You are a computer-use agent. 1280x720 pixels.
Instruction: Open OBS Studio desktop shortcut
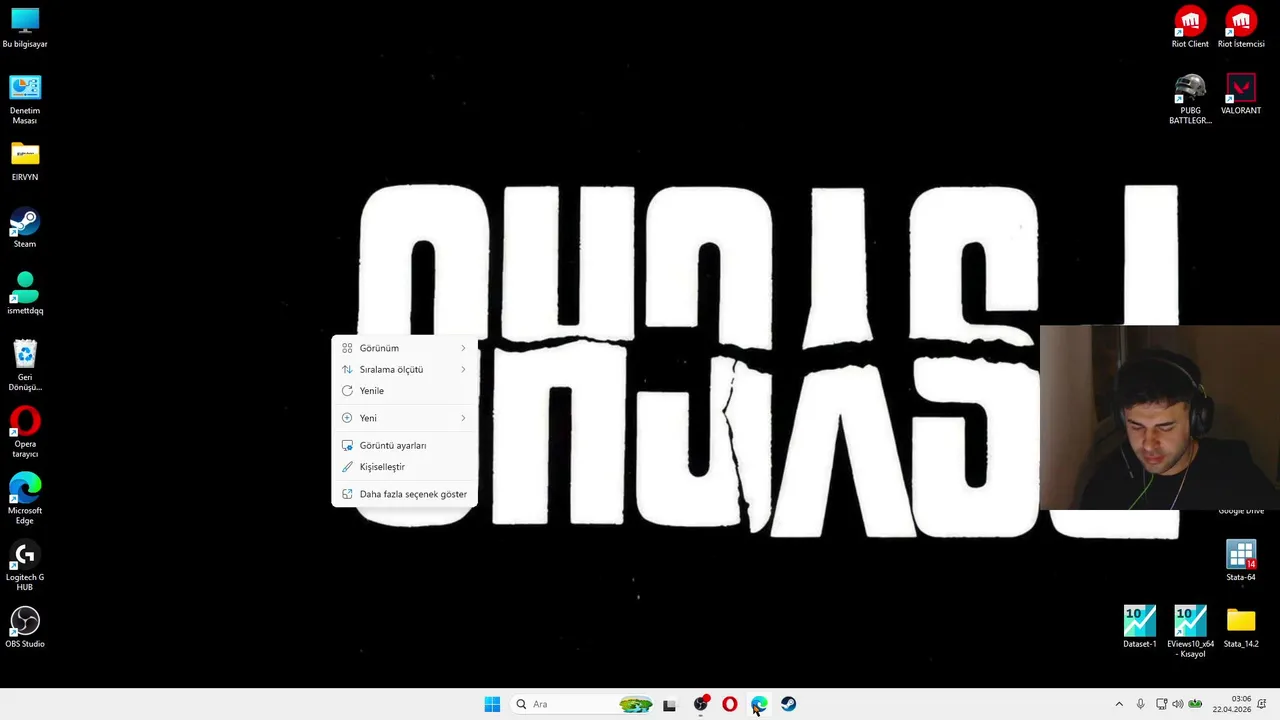(25, 628)
